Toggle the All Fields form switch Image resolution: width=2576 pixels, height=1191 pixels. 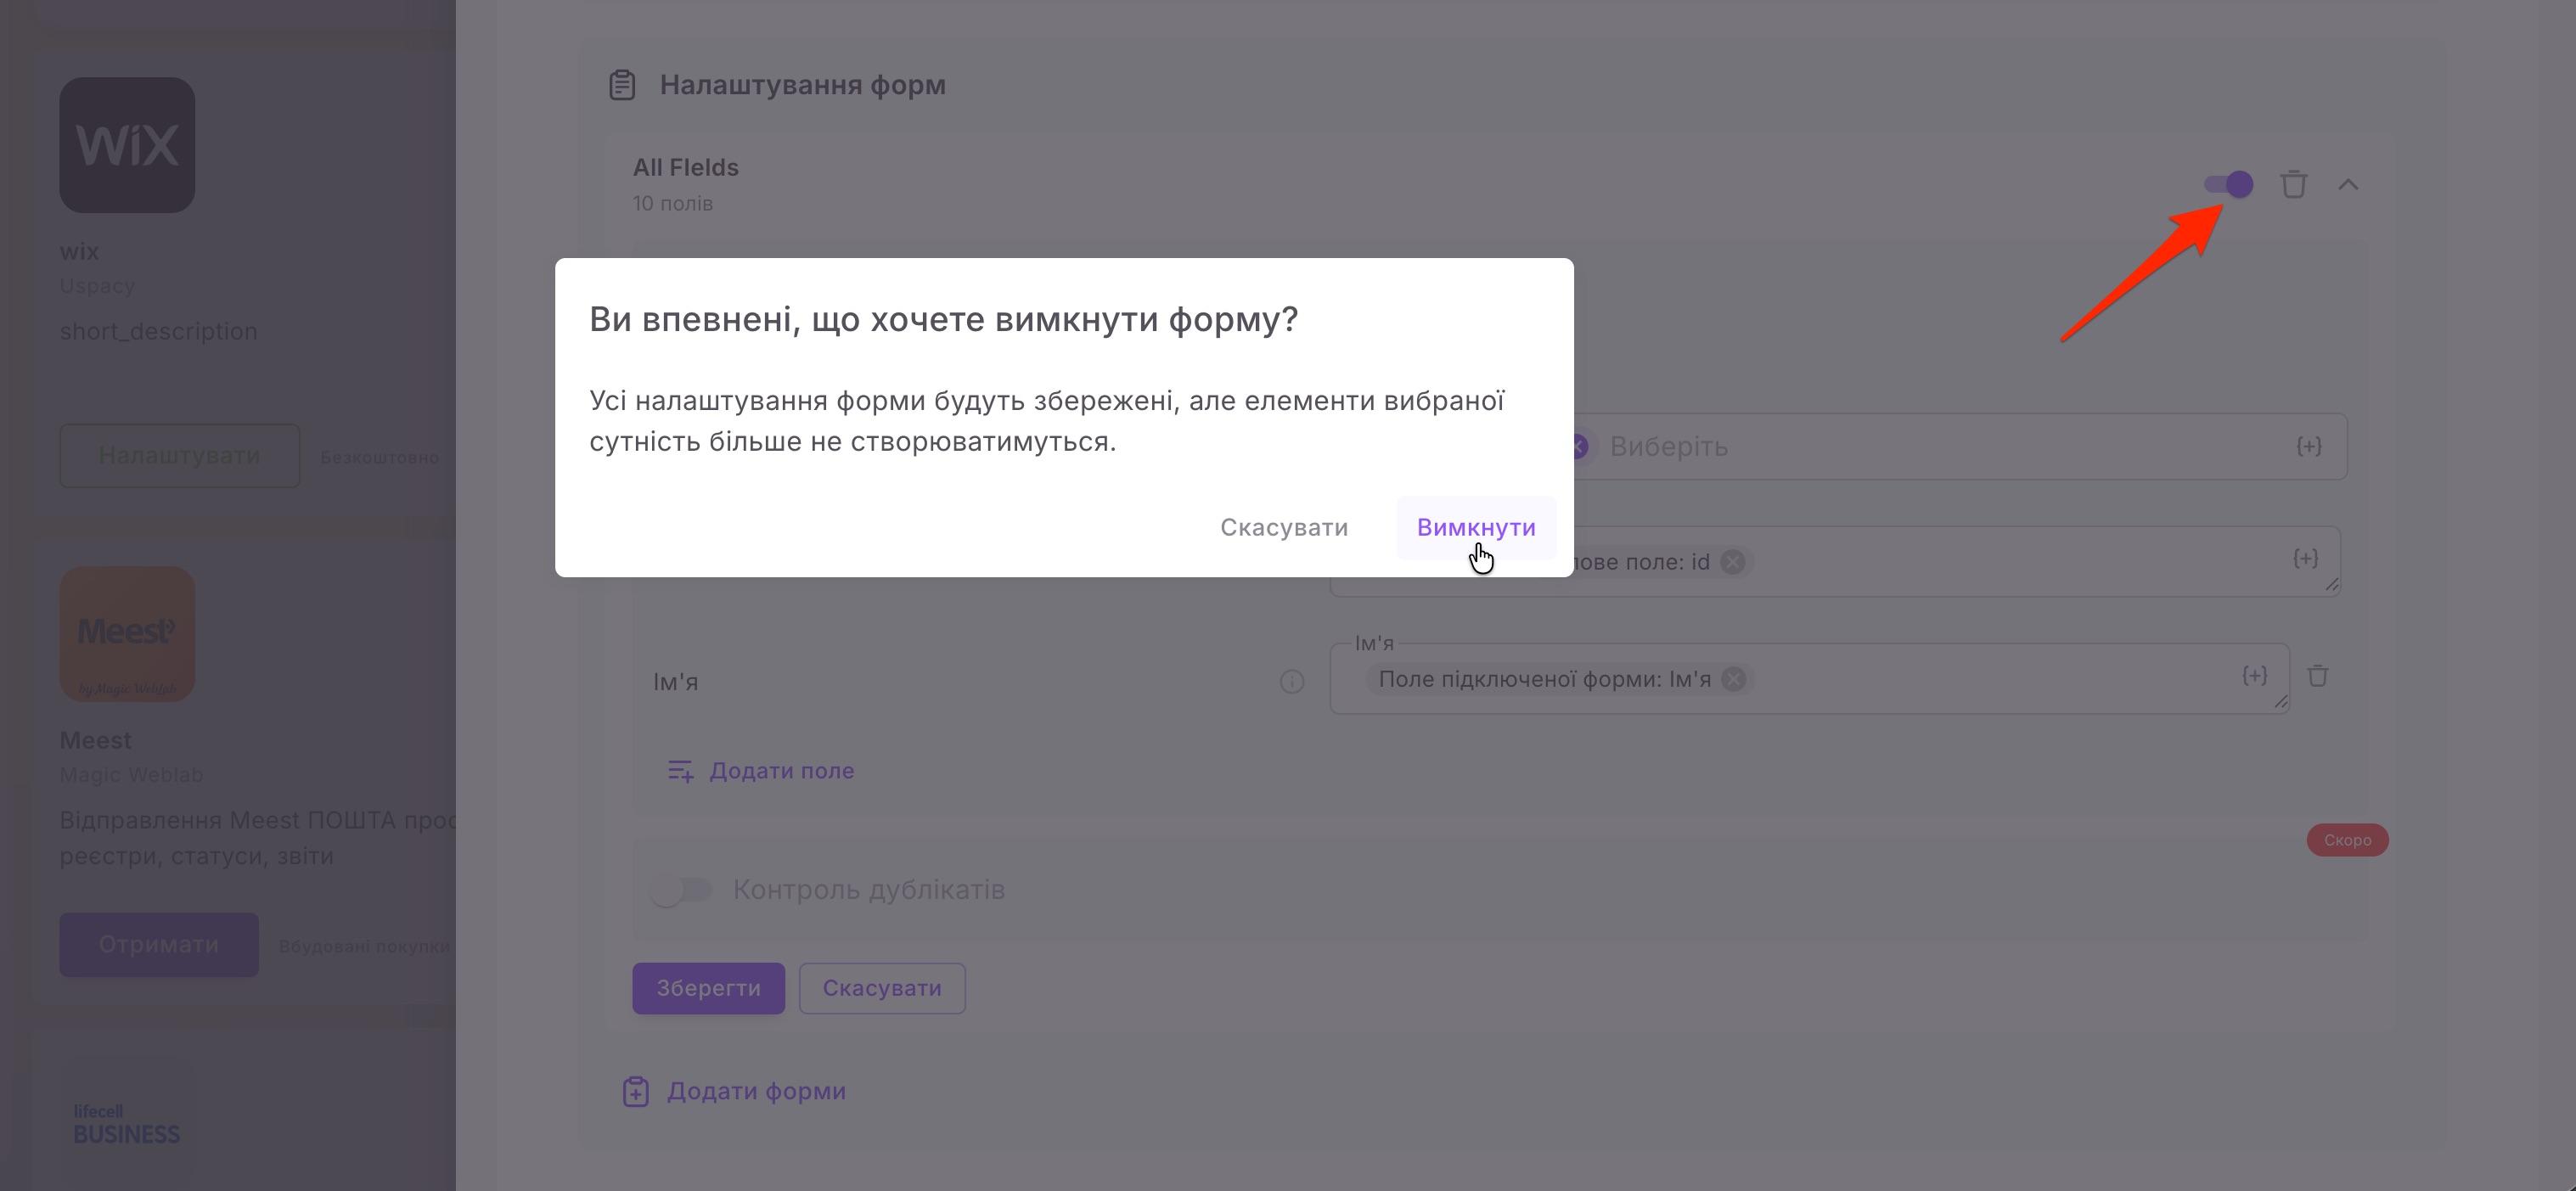(2228, 184)
